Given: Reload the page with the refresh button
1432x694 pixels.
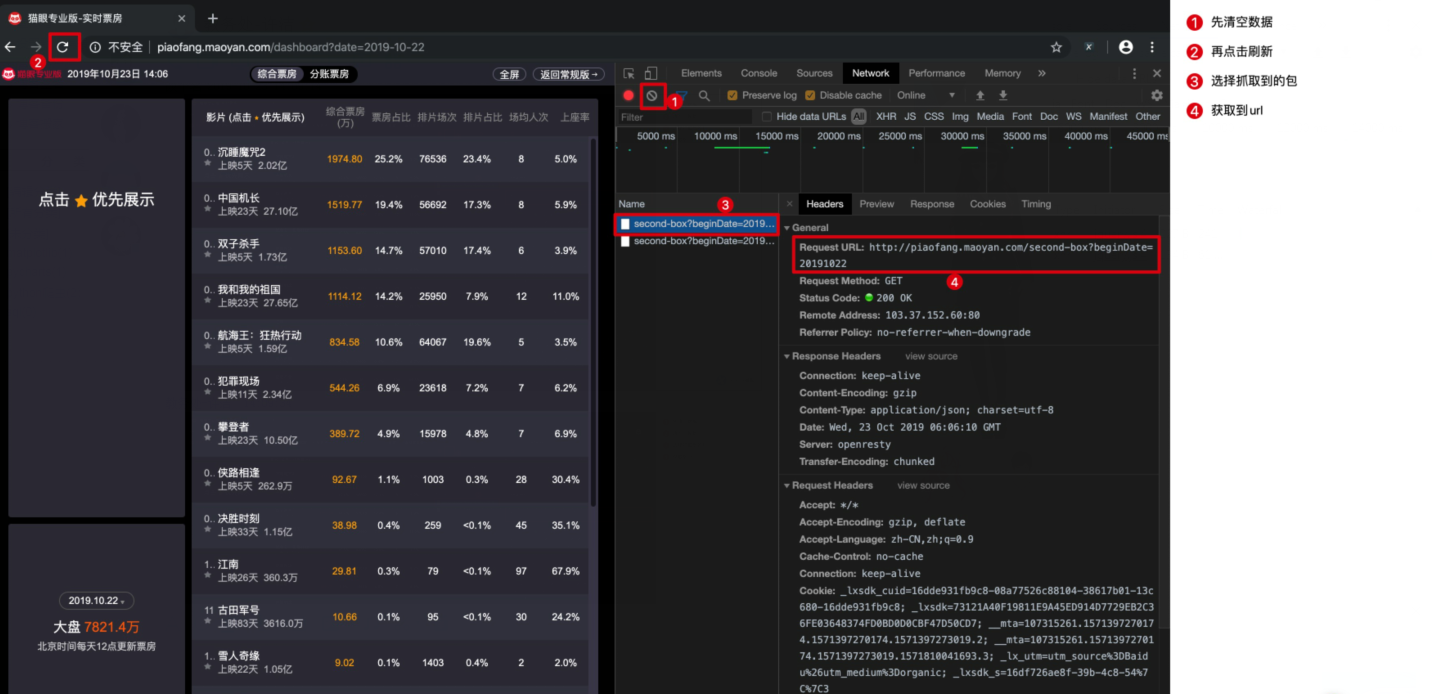Looking at the screenshot, I should (x=63, y=47).
